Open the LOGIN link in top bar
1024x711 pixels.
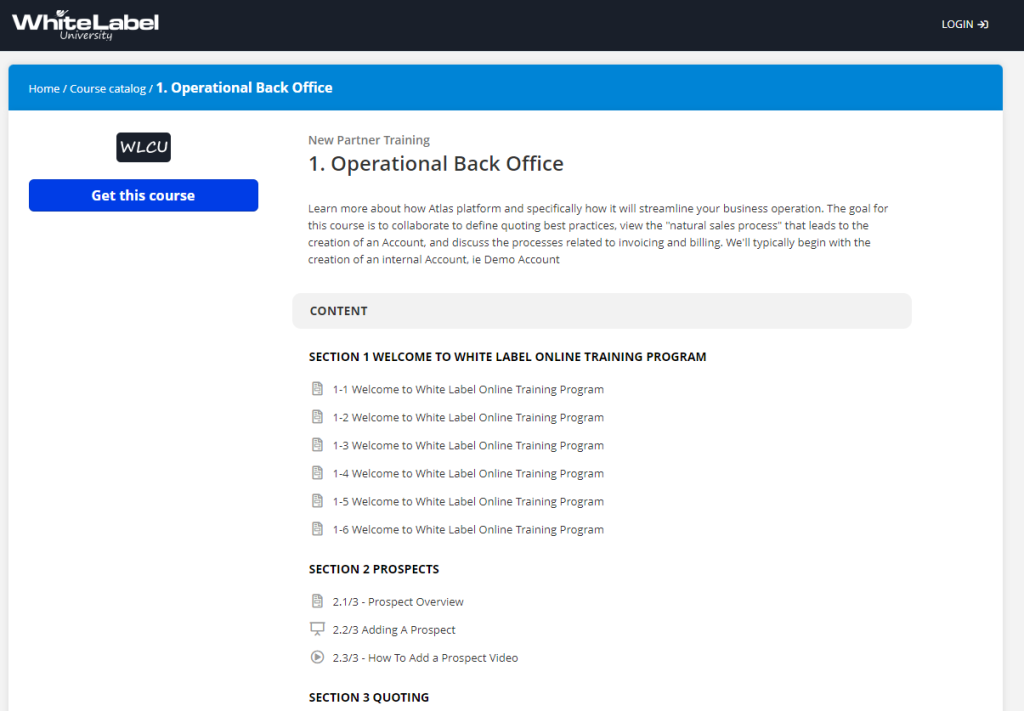point(957,24)
